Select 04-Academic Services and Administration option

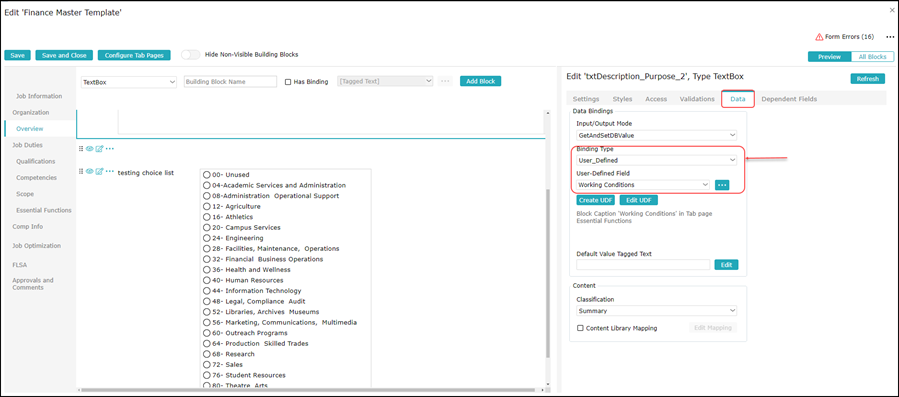pos(207,185)
